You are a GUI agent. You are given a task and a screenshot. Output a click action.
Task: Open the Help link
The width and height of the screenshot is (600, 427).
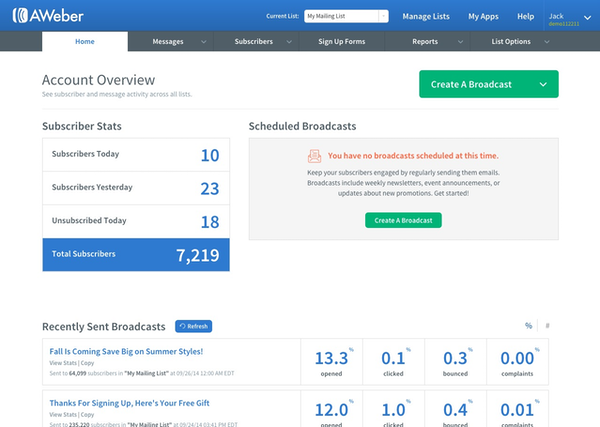(x=526, y=16)
